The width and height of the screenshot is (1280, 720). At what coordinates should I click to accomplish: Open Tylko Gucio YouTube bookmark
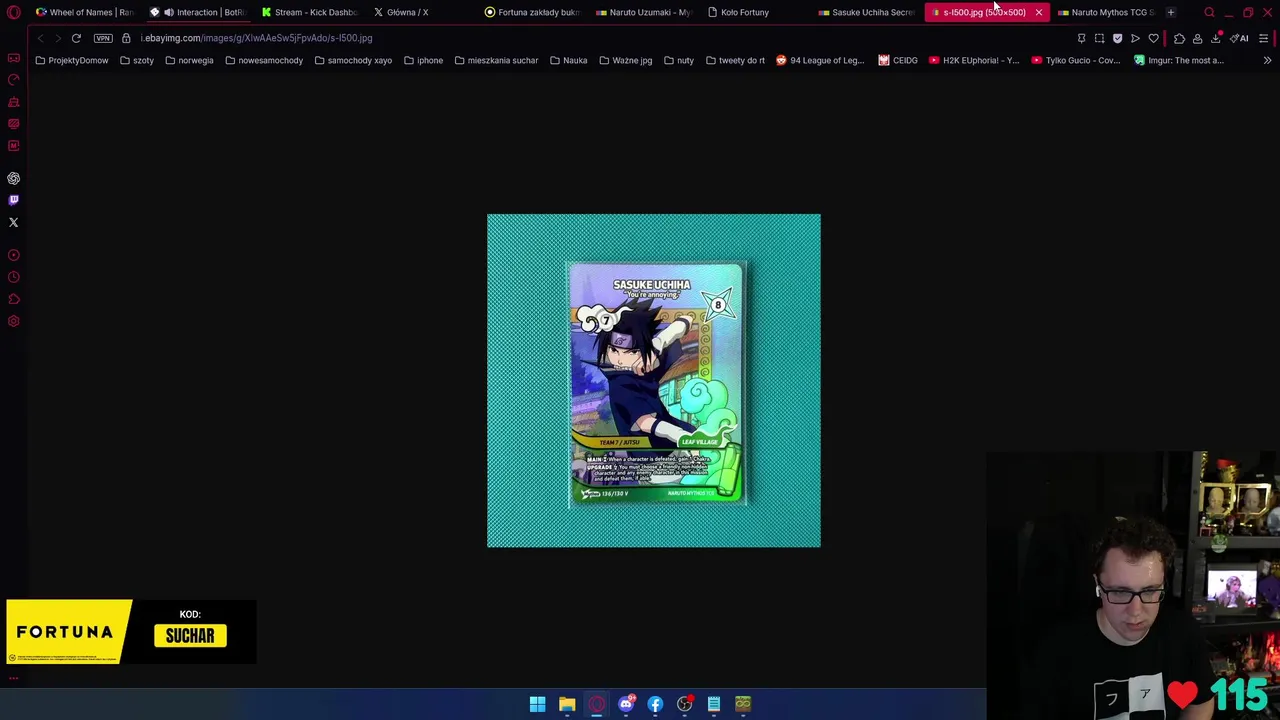coord(1076,60)
